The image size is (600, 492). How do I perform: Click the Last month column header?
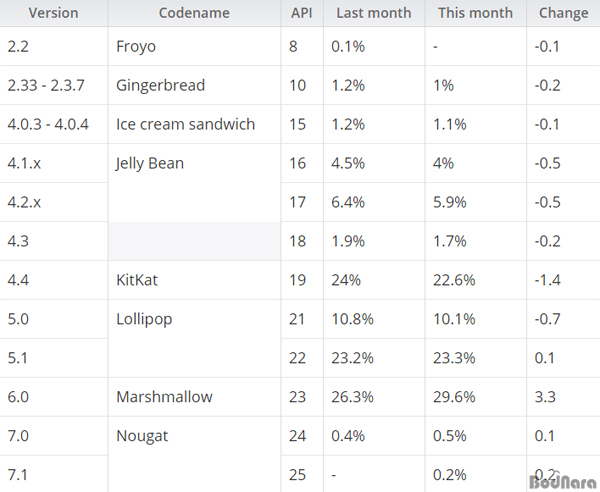[x=374, y=13]
